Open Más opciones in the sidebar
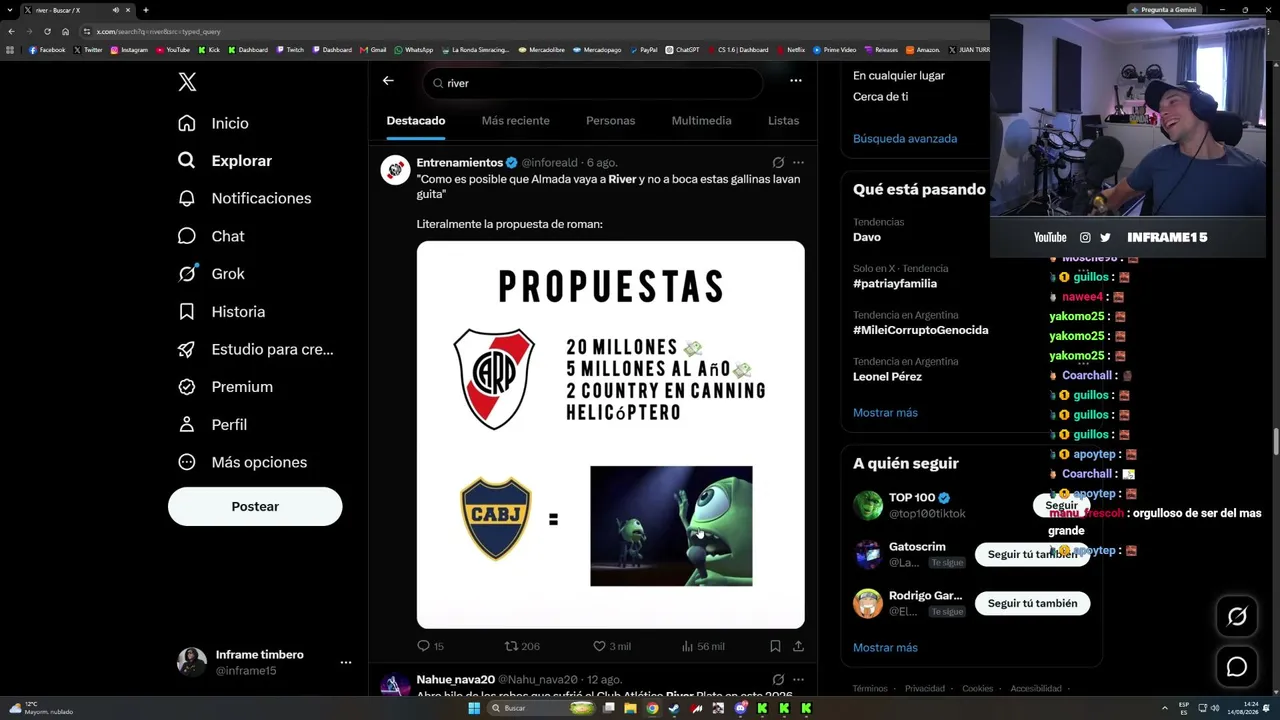 (x=242, y=462)
